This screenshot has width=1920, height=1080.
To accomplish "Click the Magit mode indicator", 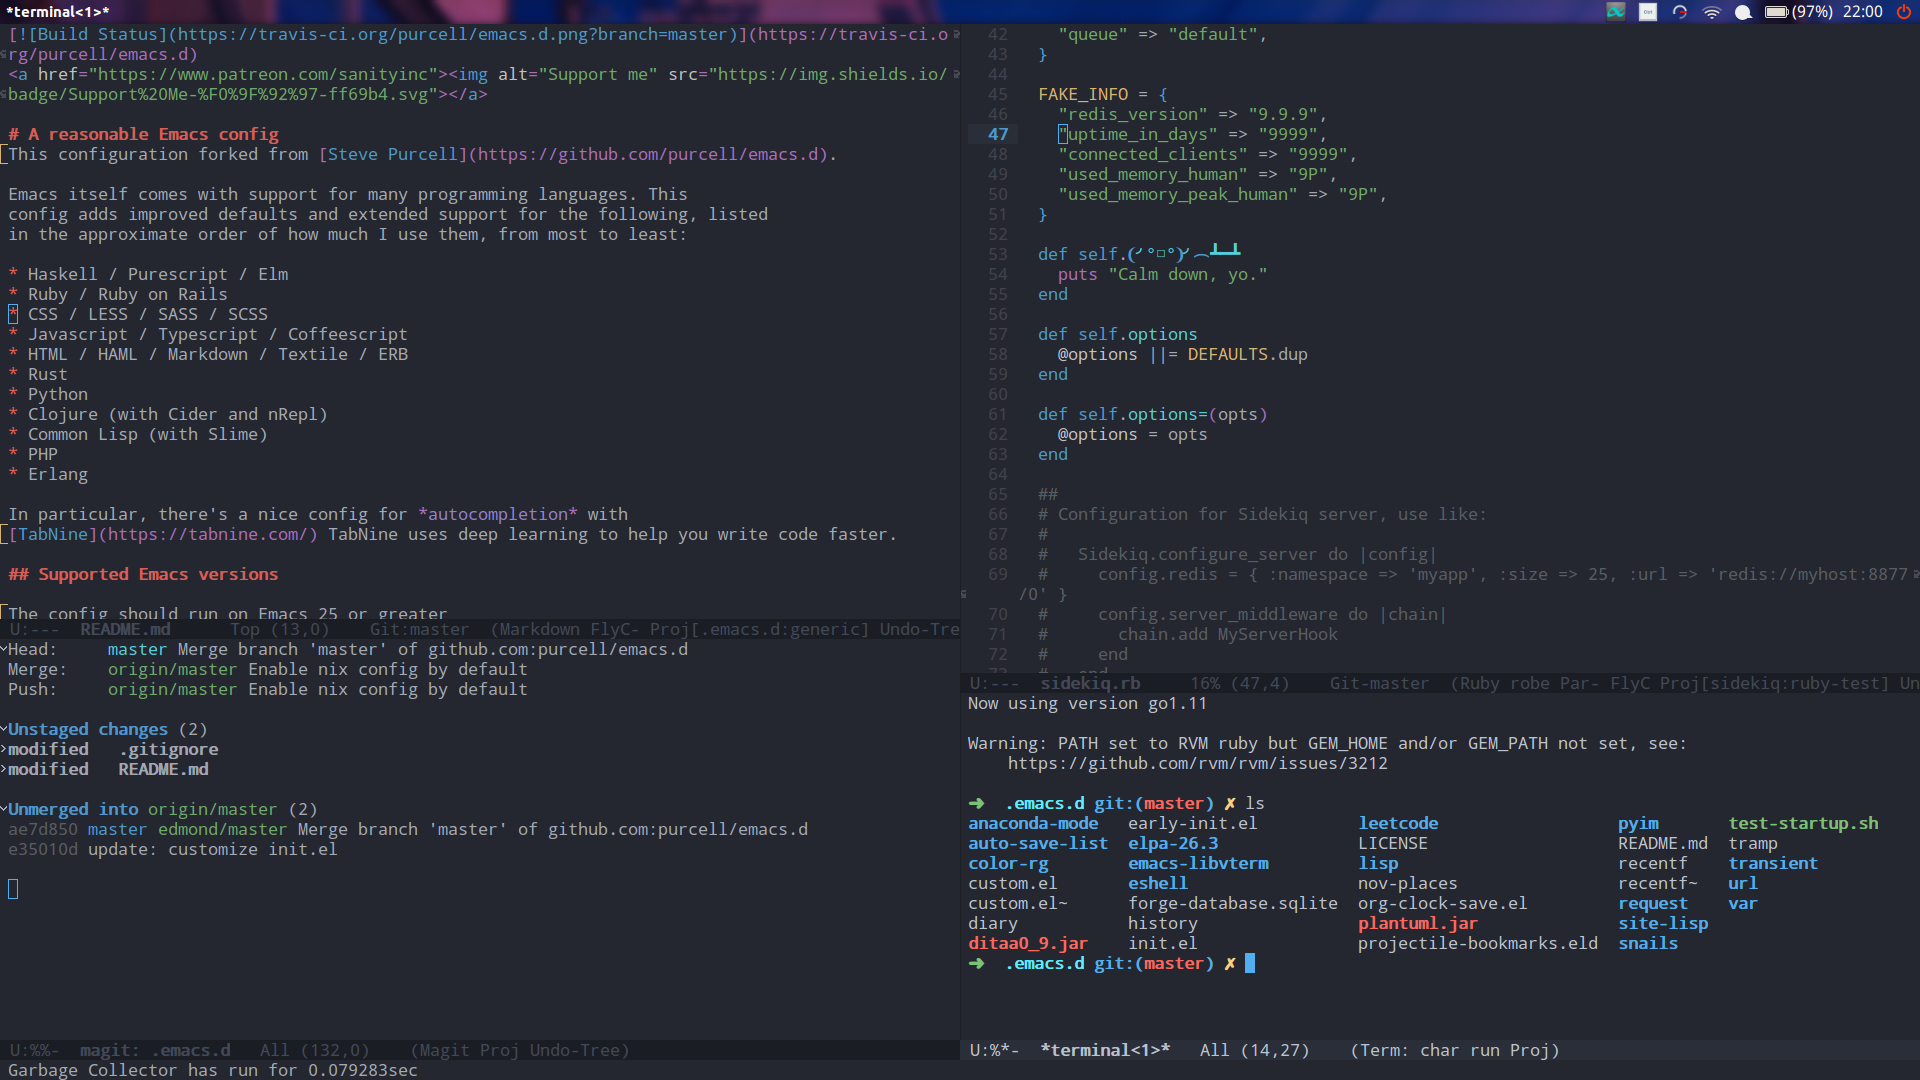I will coord(444,1050).
